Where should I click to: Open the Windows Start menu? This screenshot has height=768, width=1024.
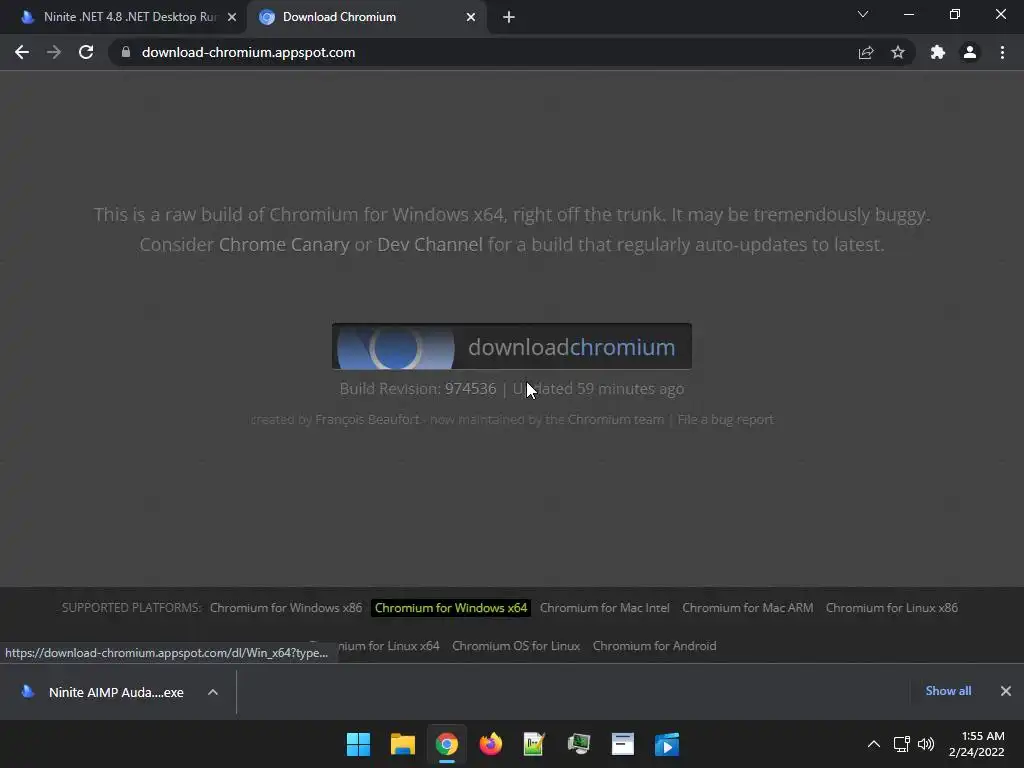[359, 744]
